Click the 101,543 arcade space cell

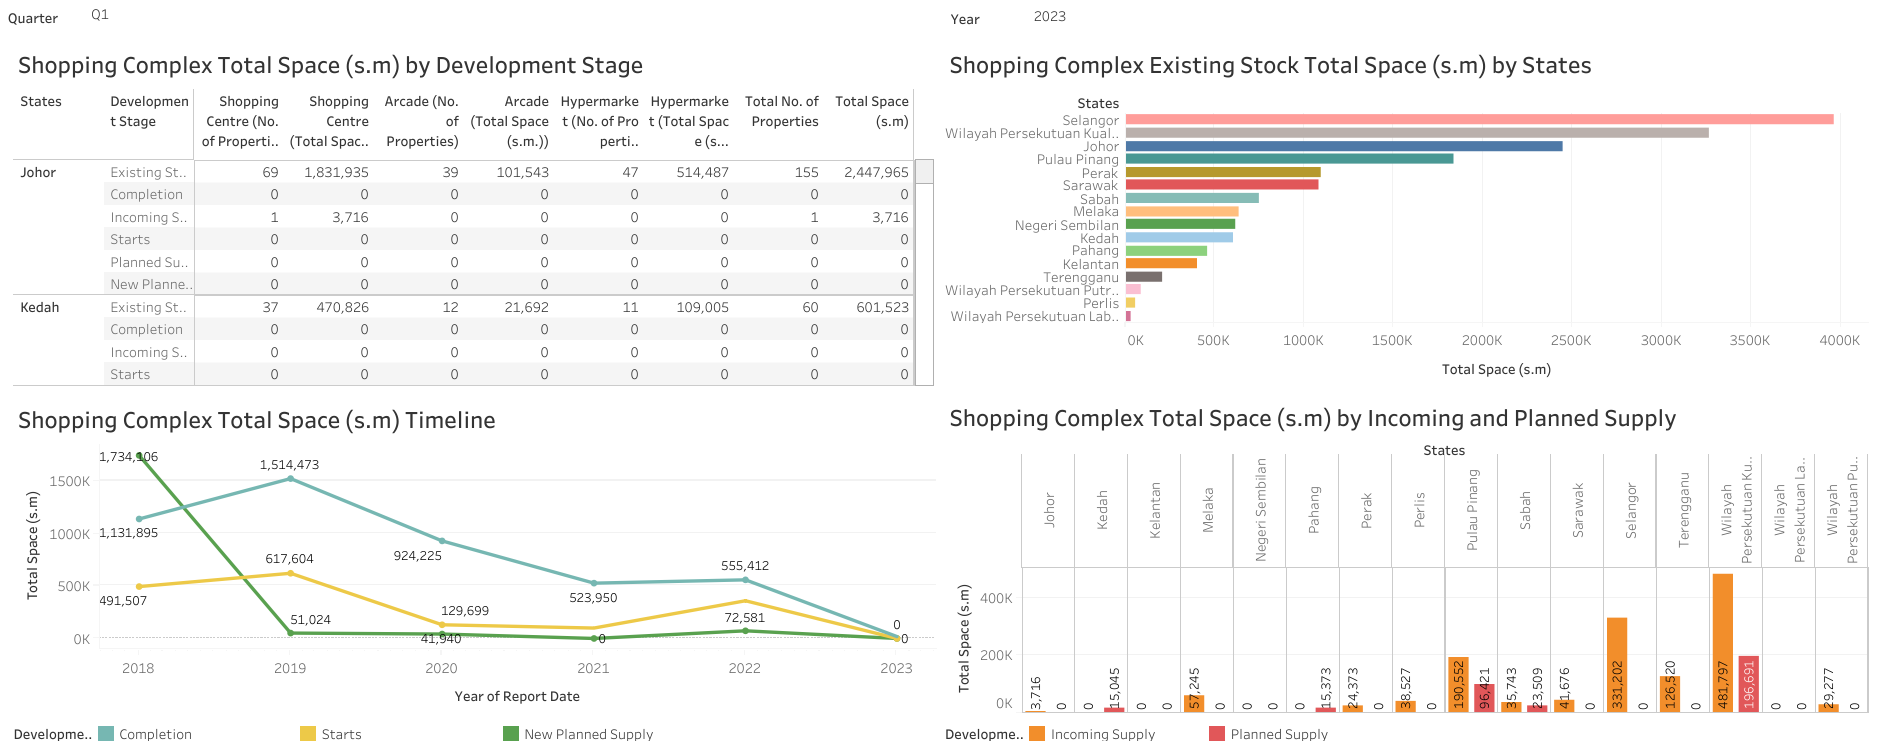tap(522, 172)
